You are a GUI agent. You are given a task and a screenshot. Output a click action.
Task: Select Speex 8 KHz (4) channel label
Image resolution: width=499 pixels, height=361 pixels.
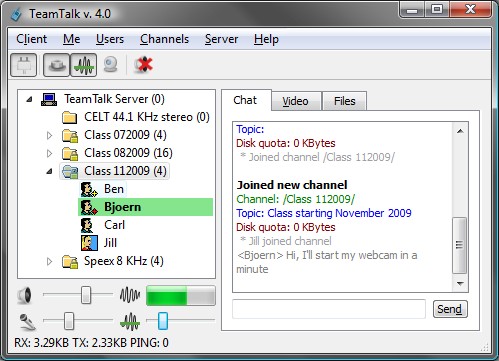(124, 261)
